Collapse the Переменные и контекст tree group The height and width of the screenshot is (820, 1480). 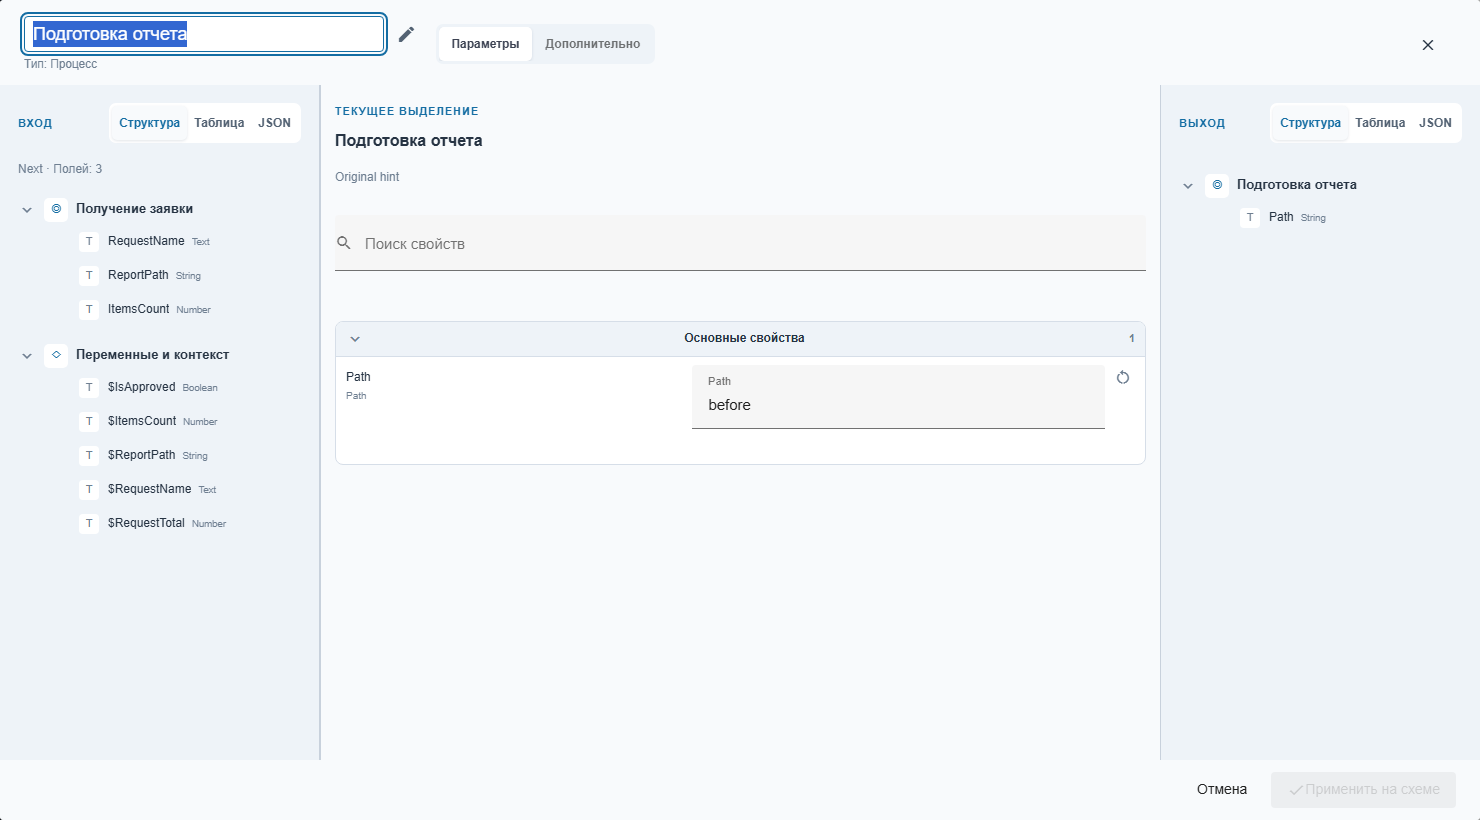27,356
